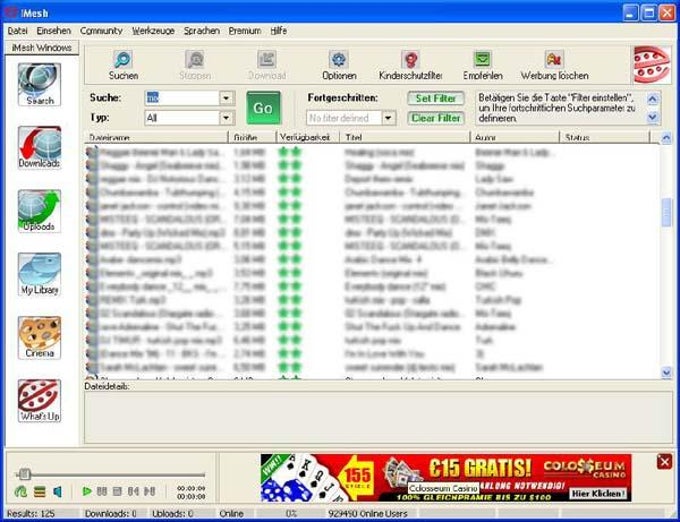
Task: Click the results list scroll-up arrow
Action: tap(666, 138)
